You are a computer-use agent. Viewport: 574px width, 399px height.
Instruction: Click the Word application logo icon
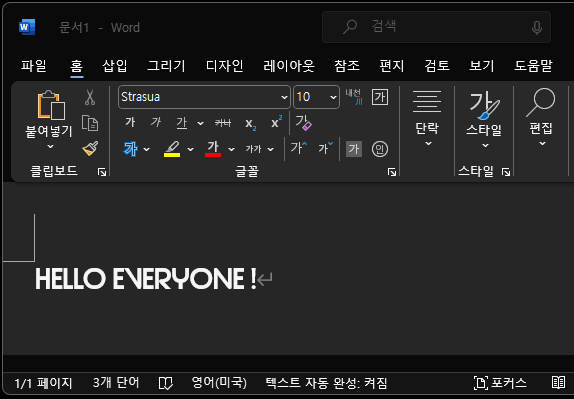[x=27, y=27]
